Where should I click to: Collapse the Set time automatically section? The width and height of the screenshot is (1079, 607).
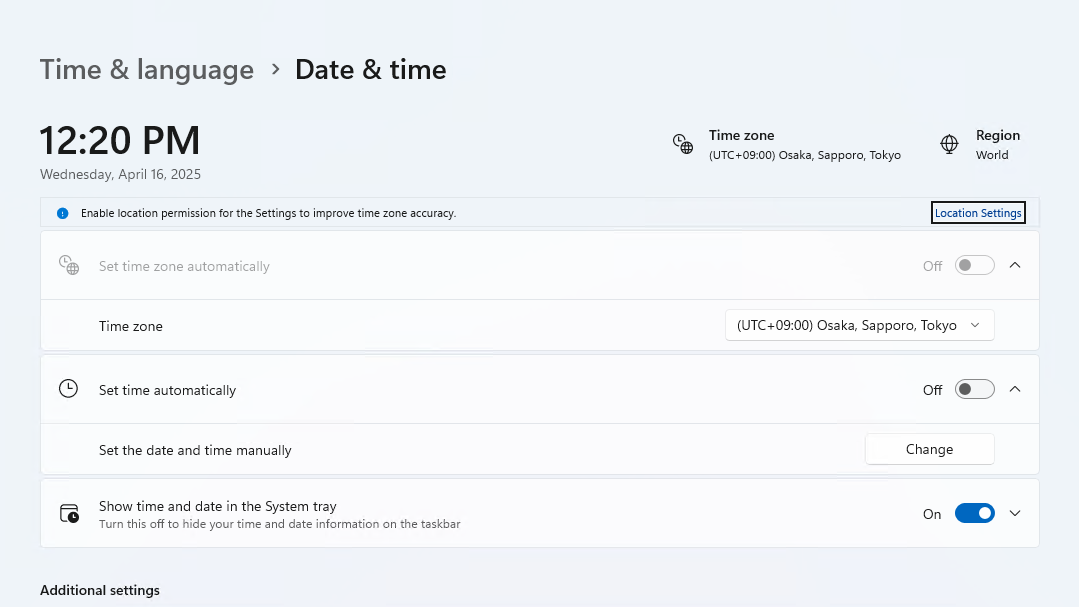point(1015,389)
